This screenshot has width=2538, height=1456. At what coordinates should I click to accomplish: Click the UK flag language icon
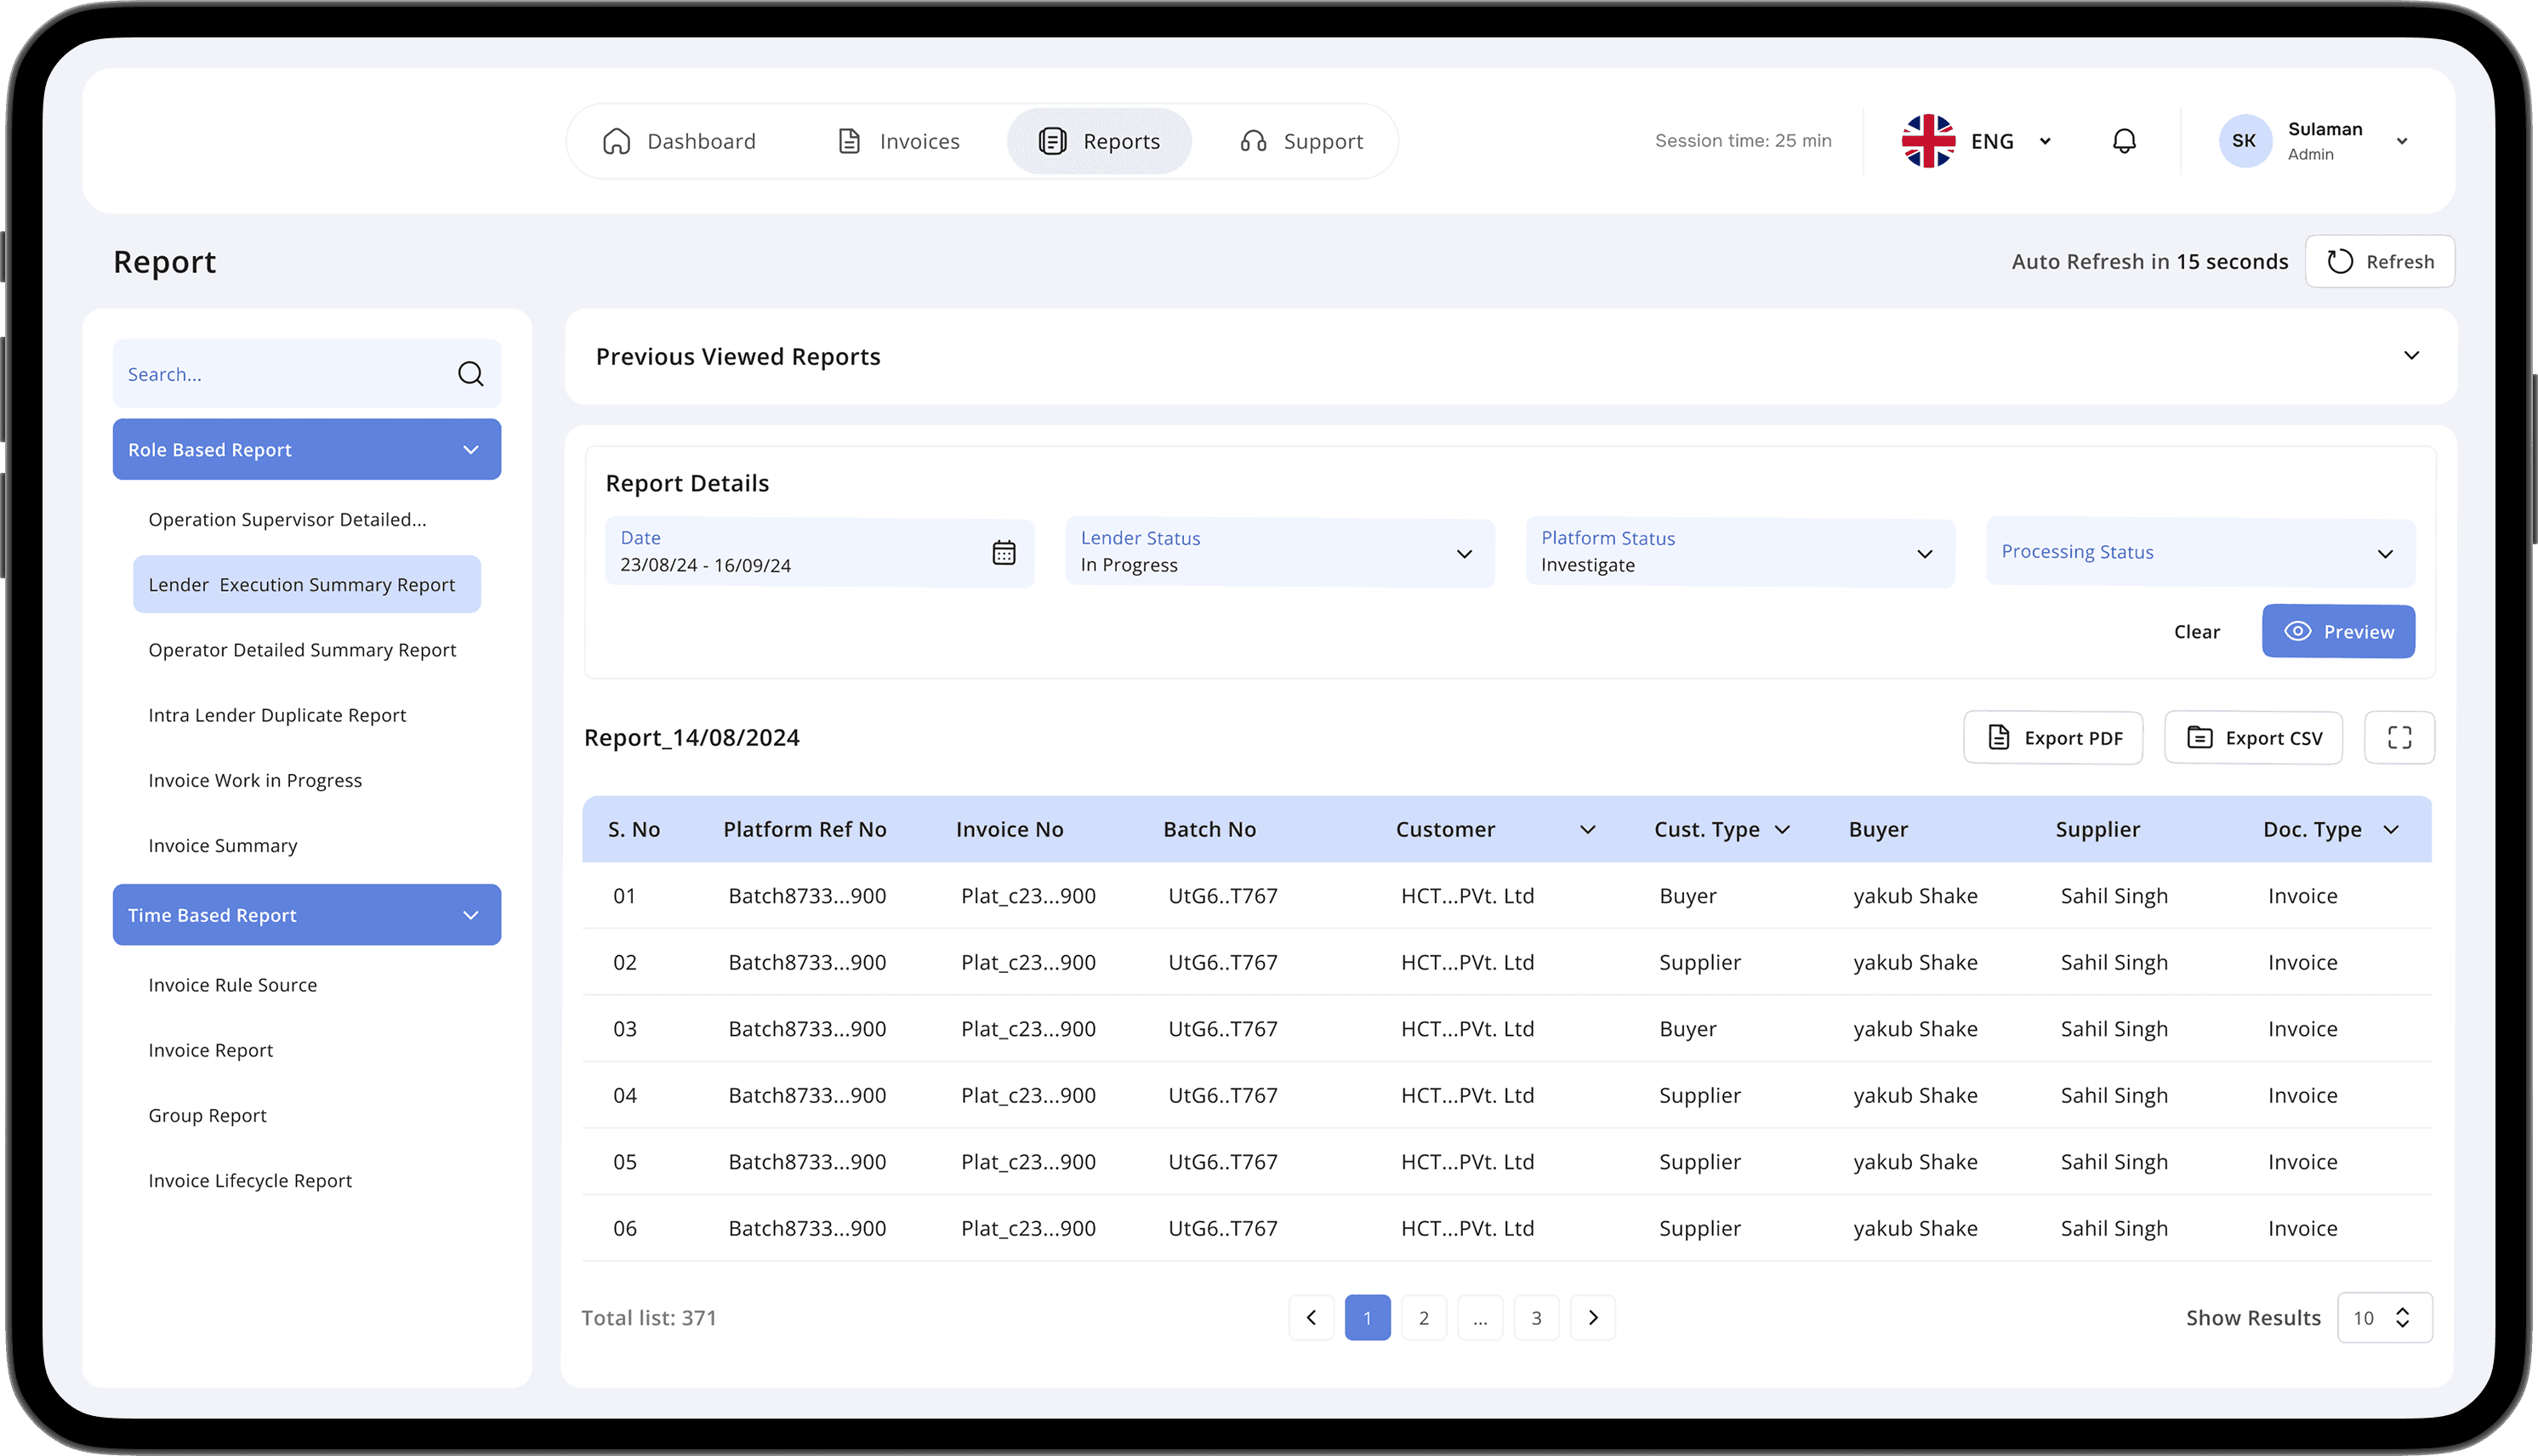coord(1928,141)
